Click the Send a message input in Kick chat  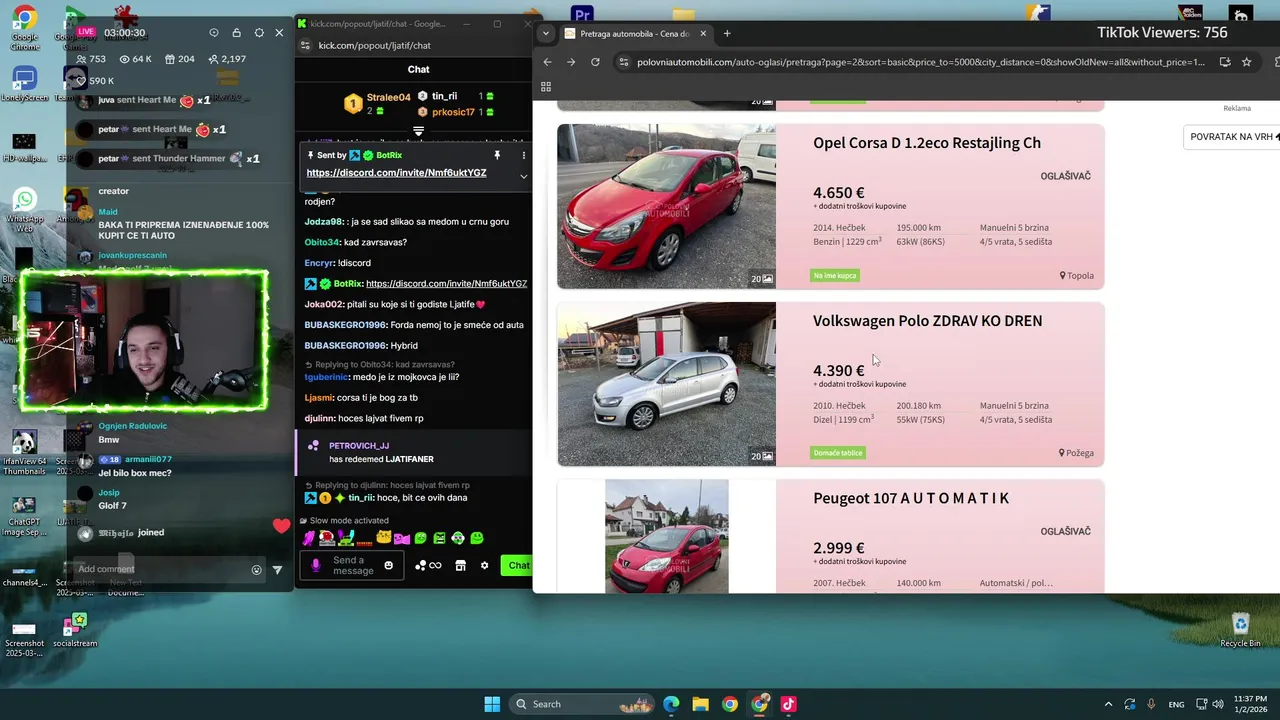click(353, 566)
